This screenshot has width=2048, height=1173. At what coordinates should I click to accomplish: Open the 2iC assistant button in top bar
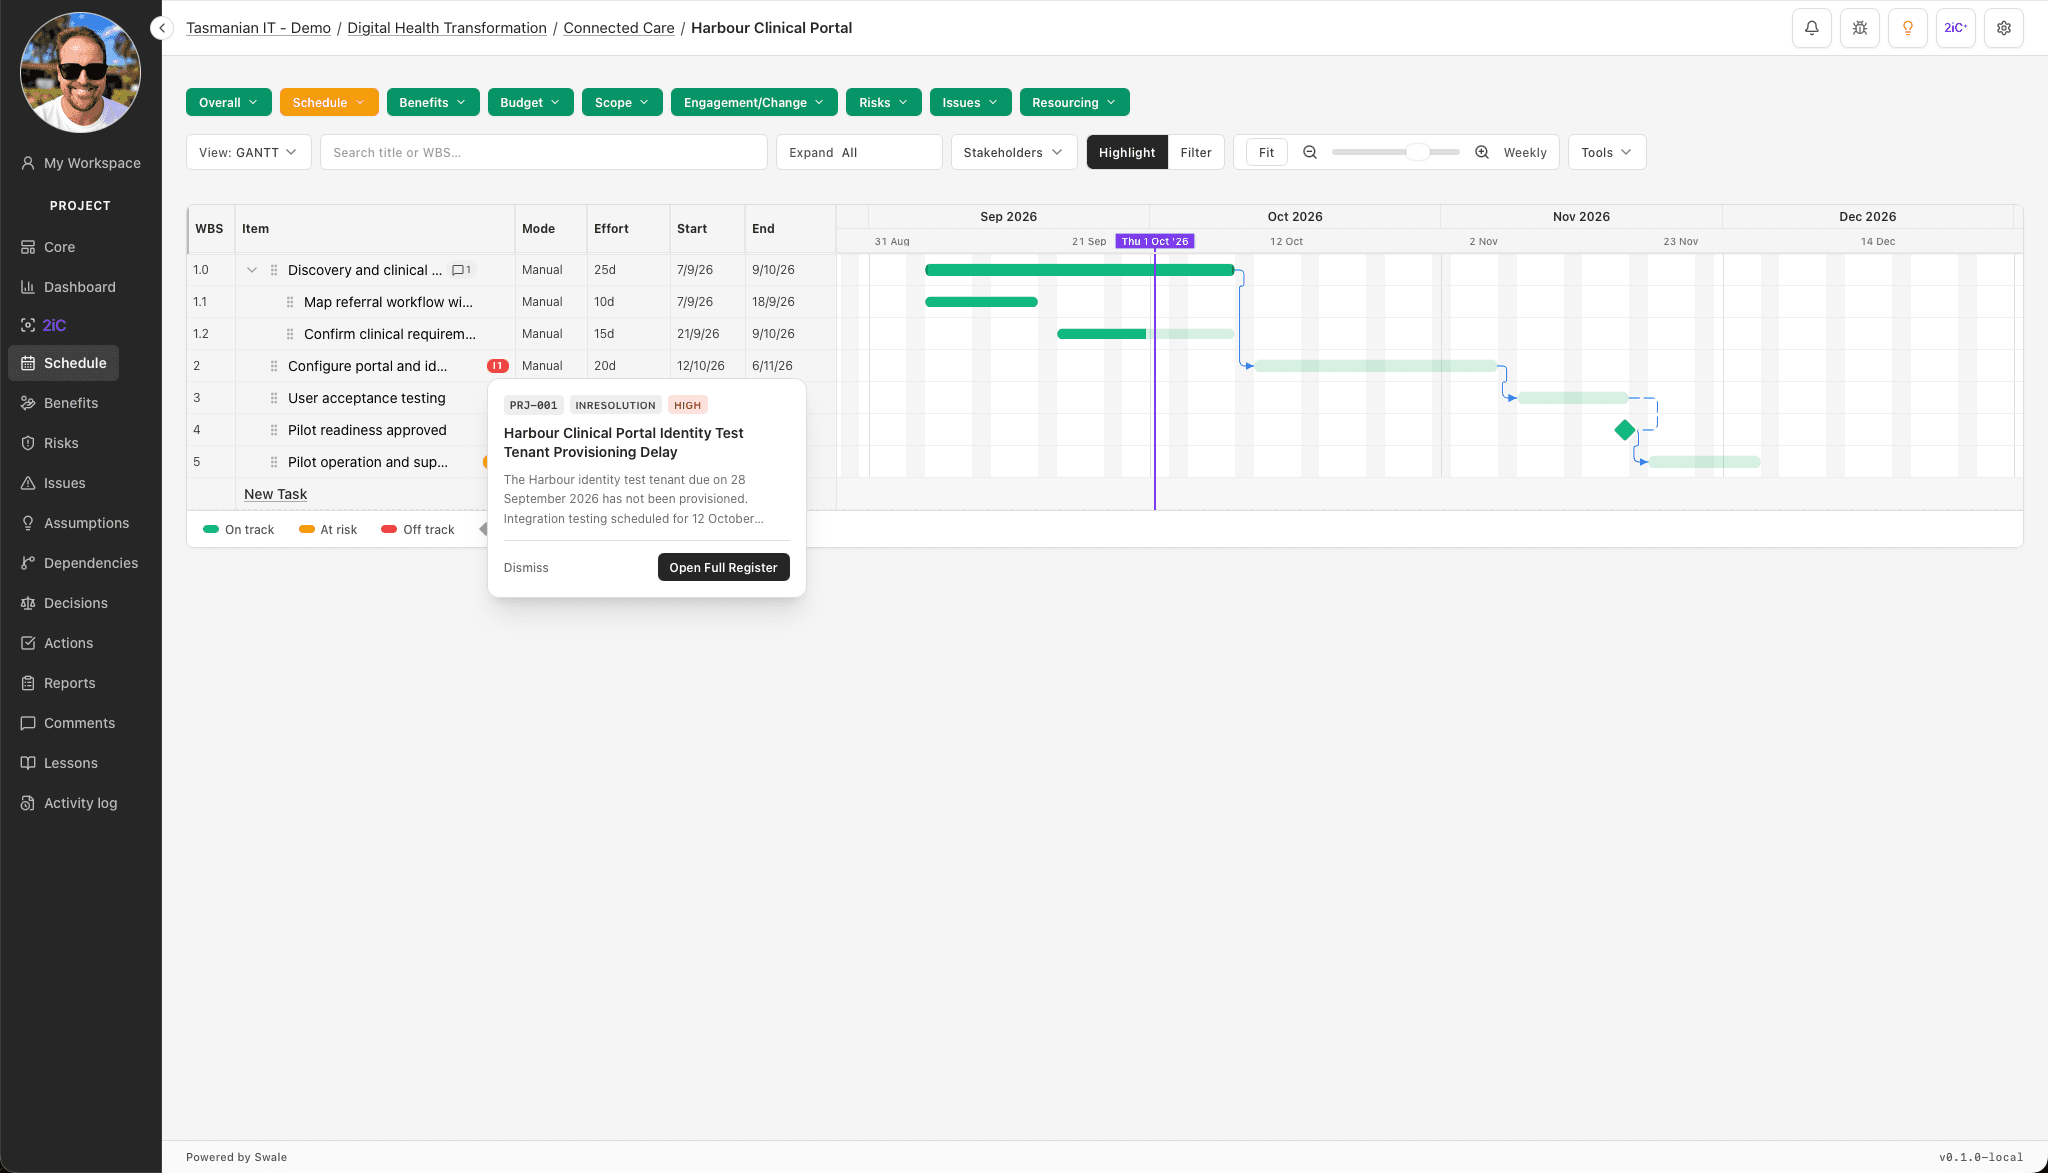click(x=1955, y=28)
